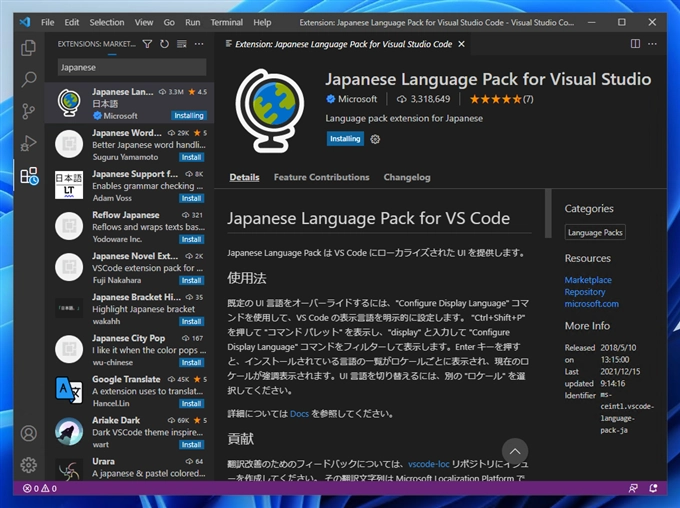Click the scroll-to-top arrow button

point(514,451)
